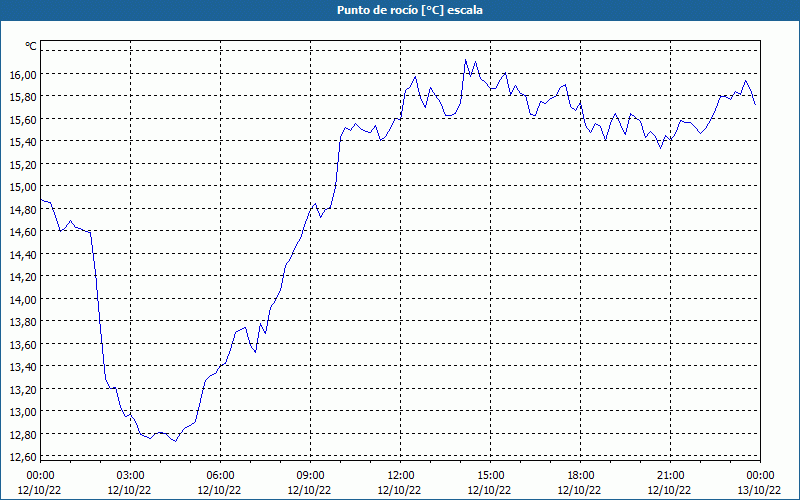The width and height of the screenshot is (800, 500).
Task: Click the 12/10/22 date under 21:00
Action: pyautogui.click(x=670, y=490)
